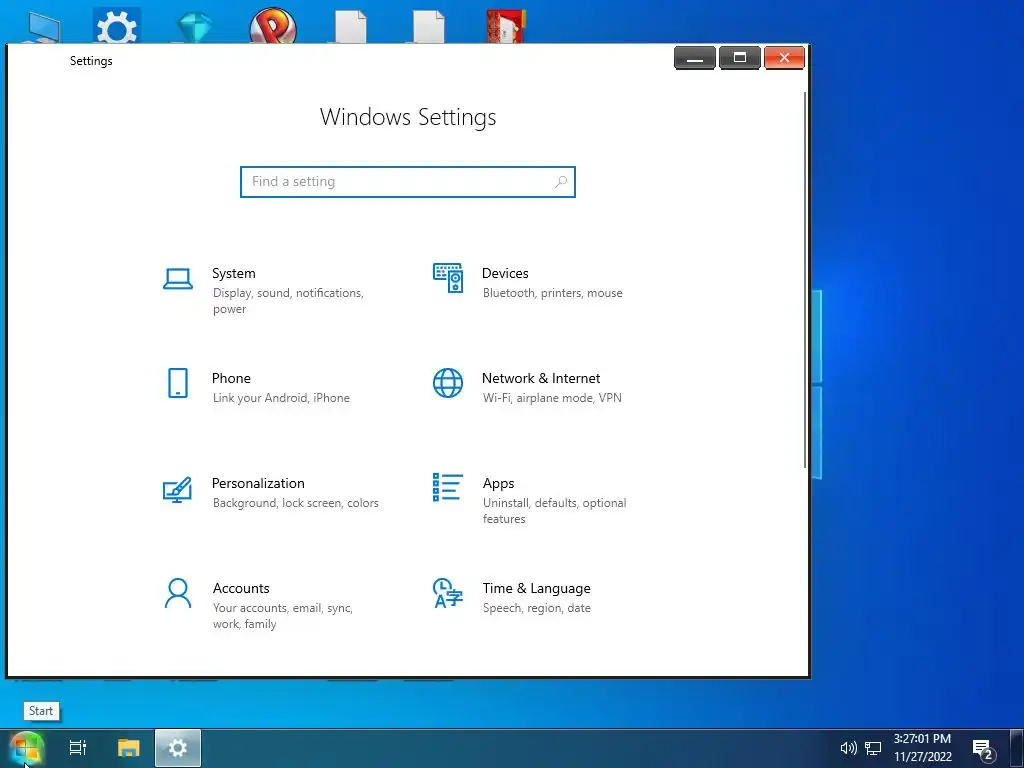Image resolution: width=1024 pixels, height=768 pixels.
Task: Open the Time & Language icon
Action: point(448,593)
